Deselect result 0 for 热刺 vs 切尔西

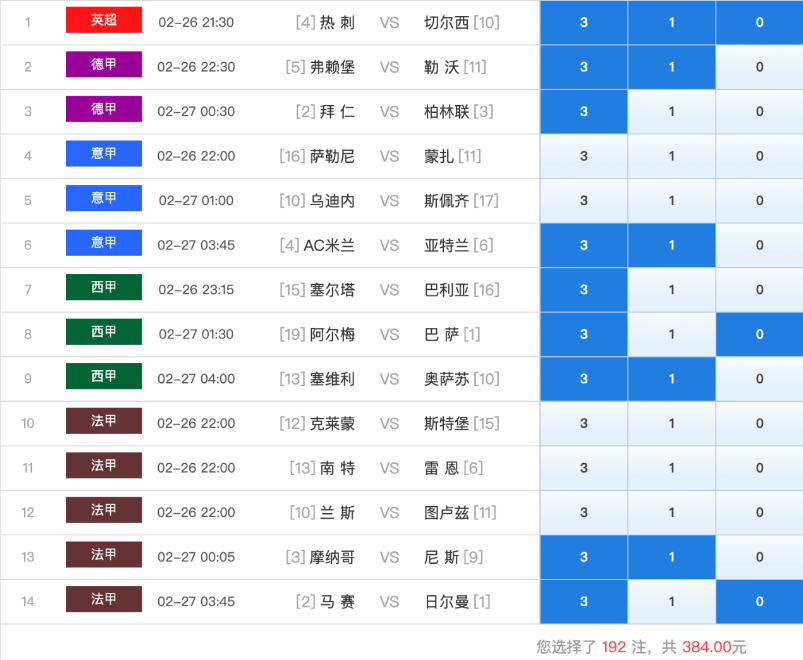pos(759,22)
